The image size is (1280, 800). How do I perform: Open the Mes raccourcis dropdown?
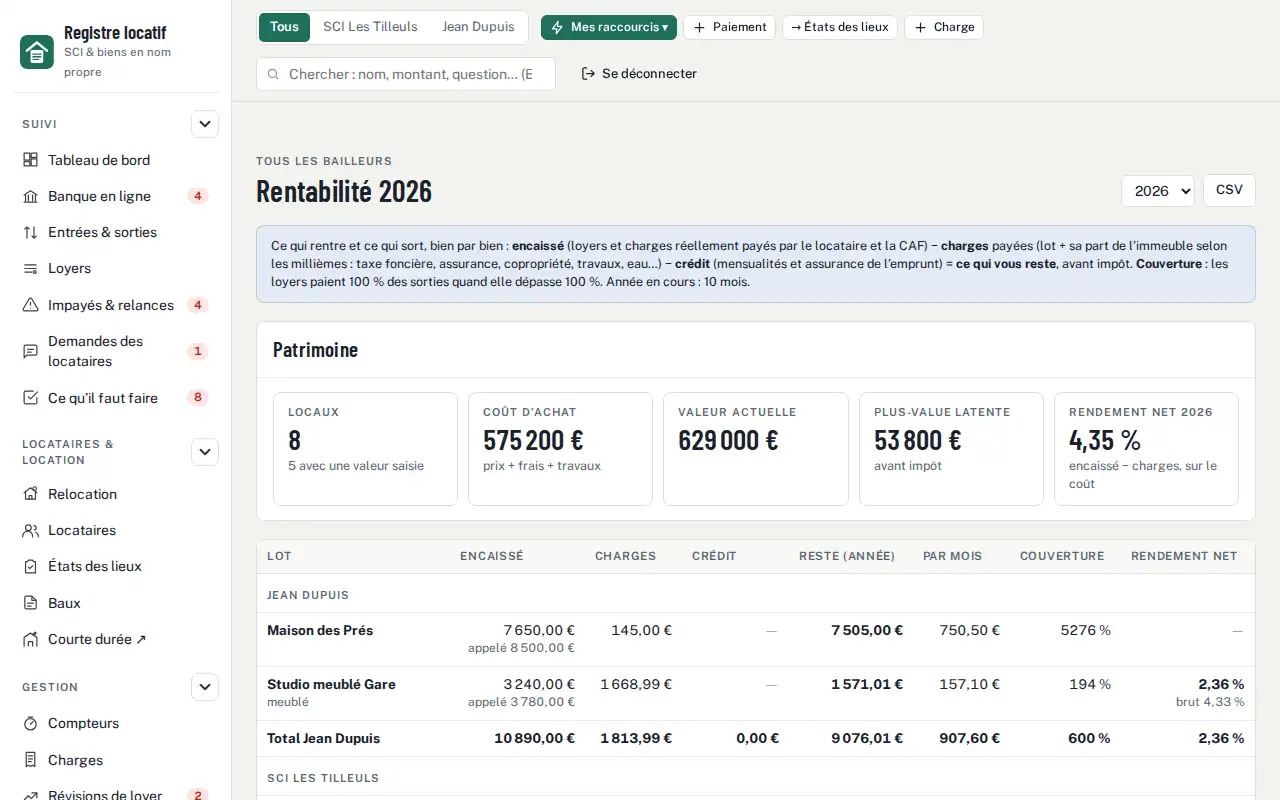pos(609,27)
